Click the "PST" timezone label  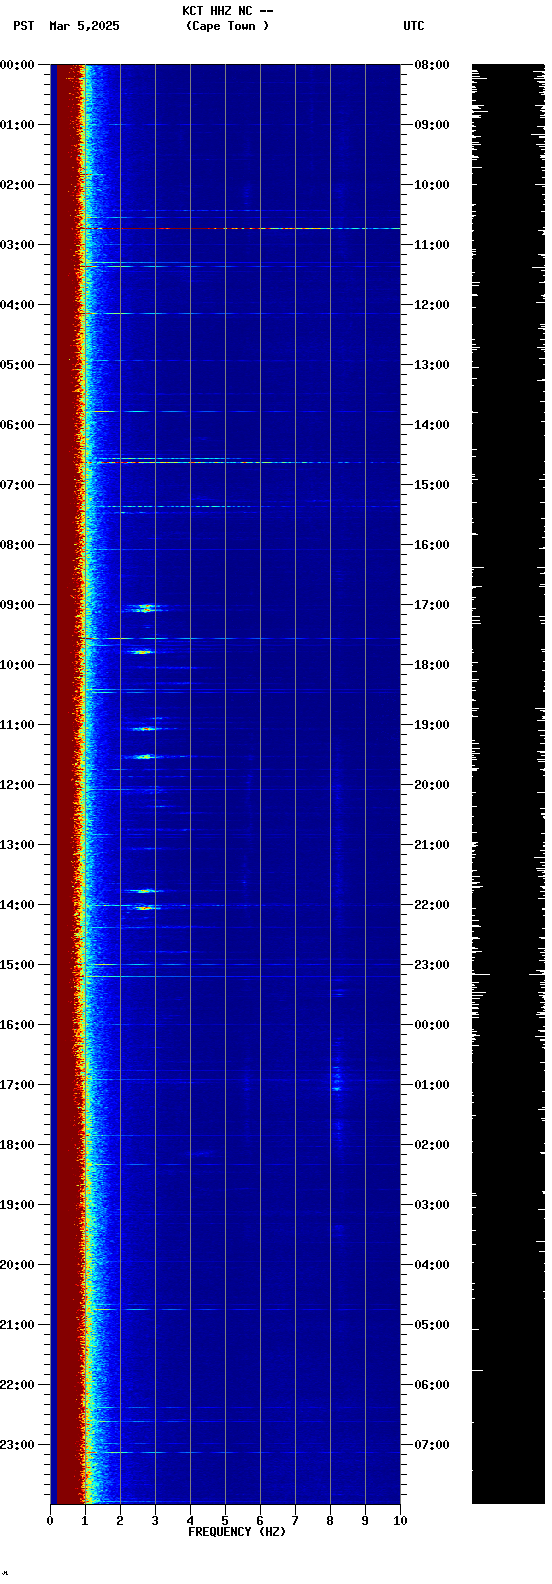24,26
